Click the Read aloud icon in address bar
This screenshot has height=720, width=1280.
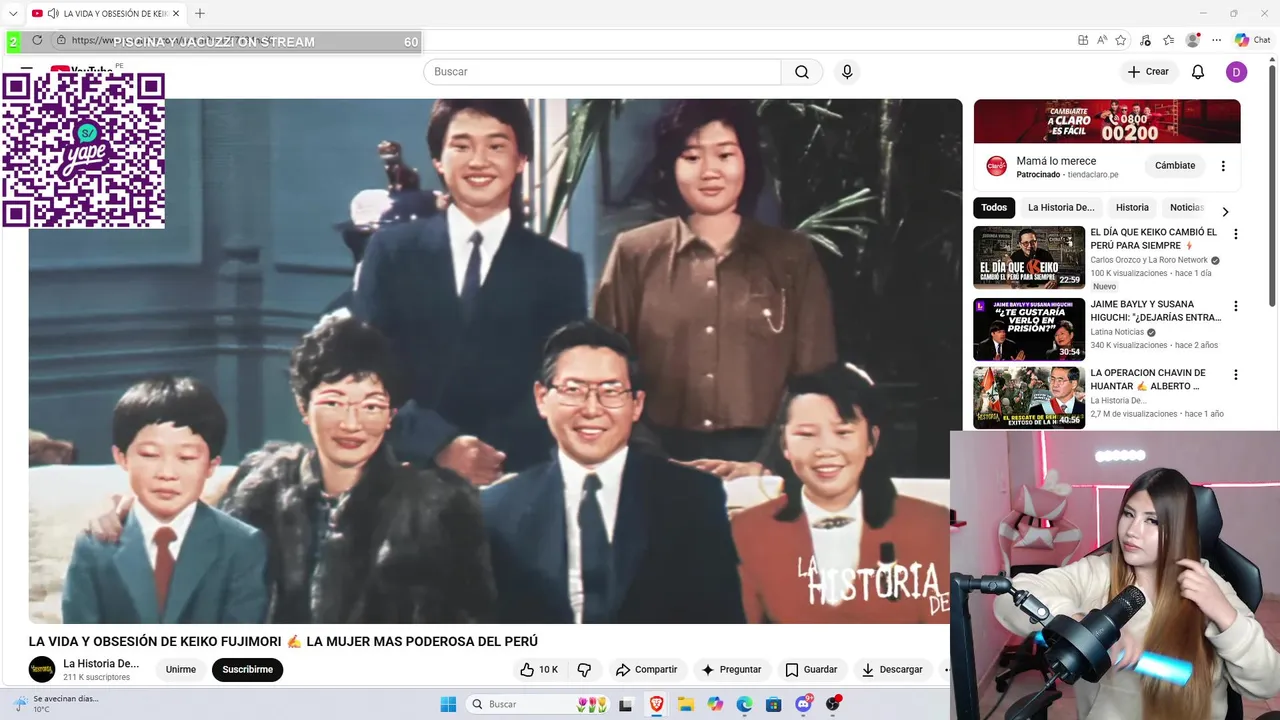[1102, 40]
